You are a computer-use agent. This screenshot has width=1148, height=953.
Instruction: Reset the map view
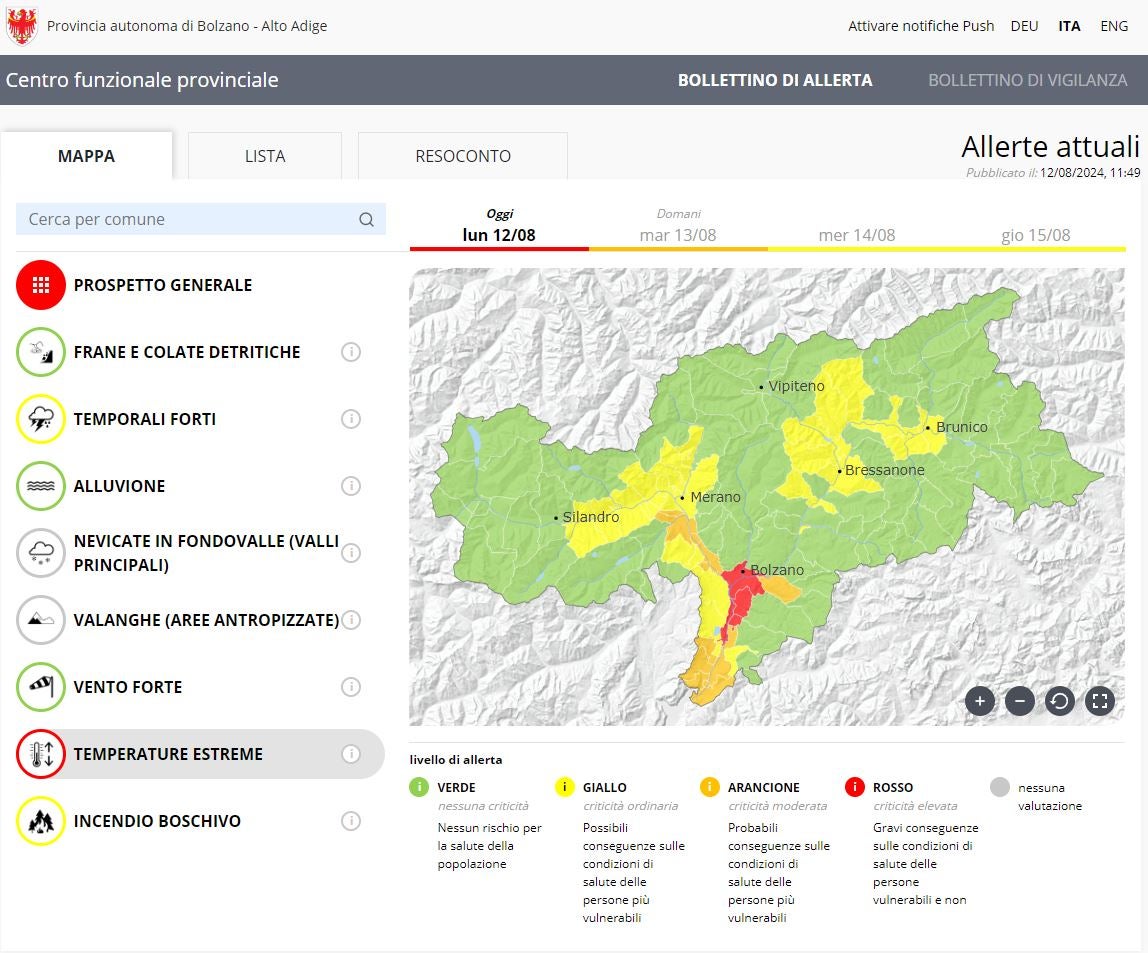[1059, 701]
